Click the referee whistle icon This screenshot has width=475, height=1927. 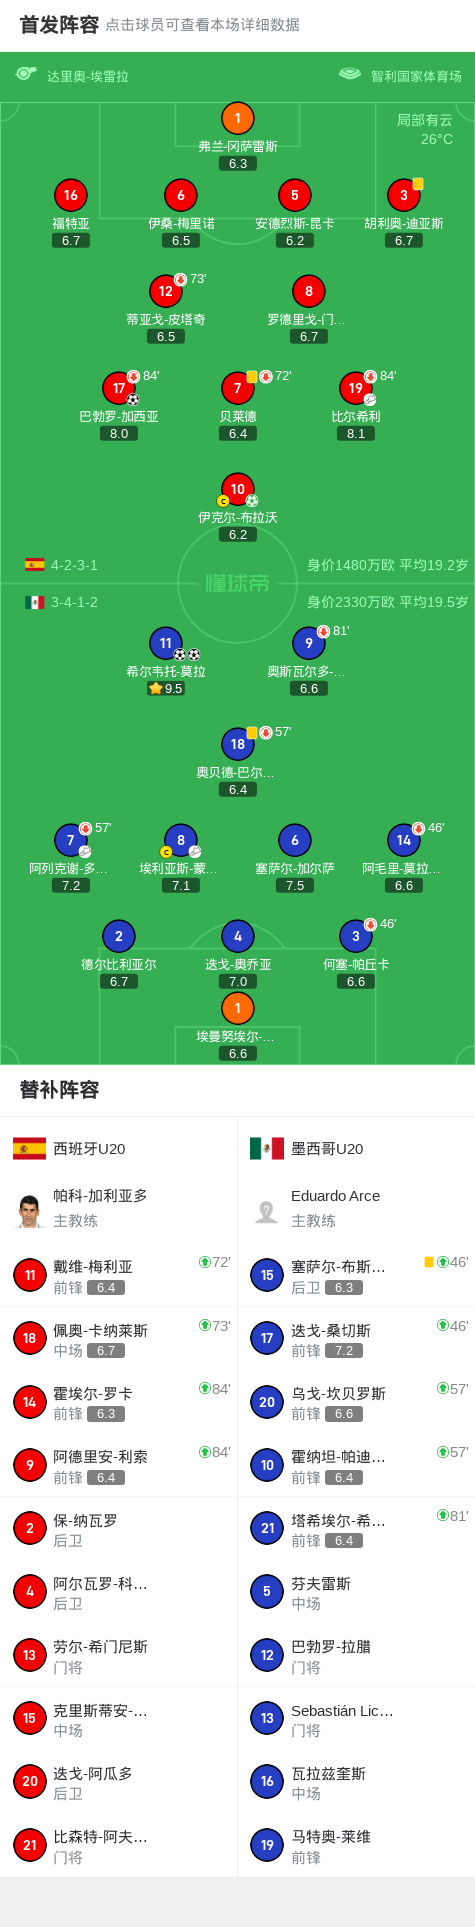(x=26, y=74)
